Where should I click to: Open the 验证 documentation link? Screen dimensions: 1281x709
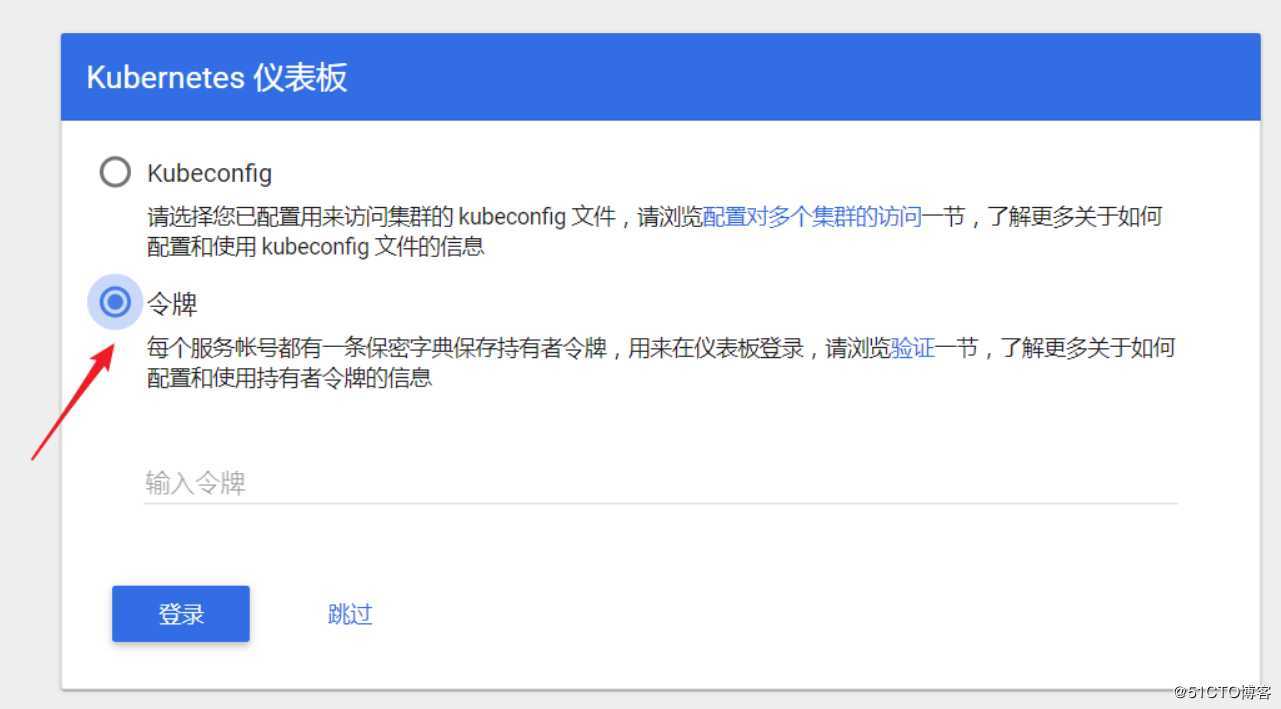pyautogui.click(x=912, y=348)
